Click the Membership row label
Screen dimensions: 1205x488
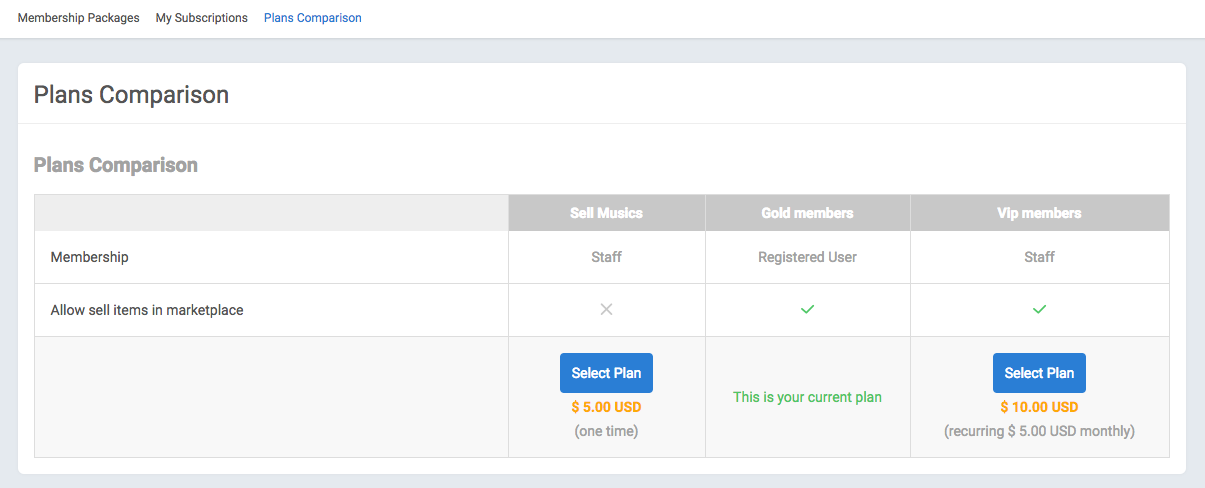point(89,257)
